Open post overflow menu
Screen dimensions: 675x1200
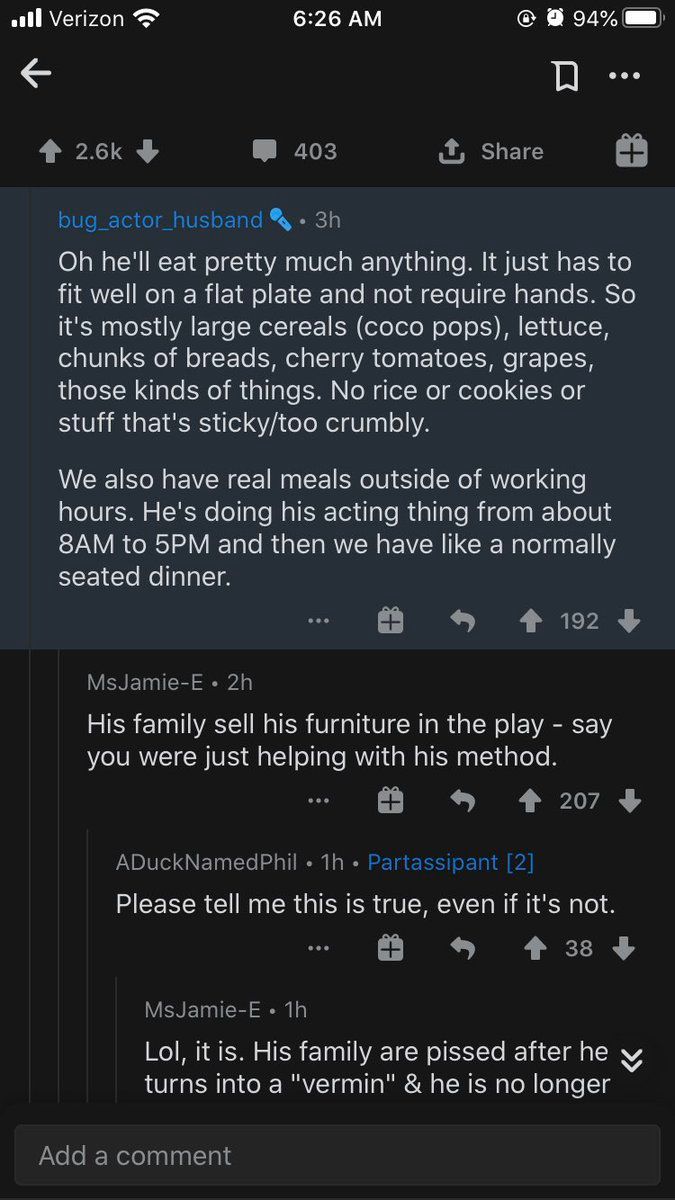coord(624,75)
